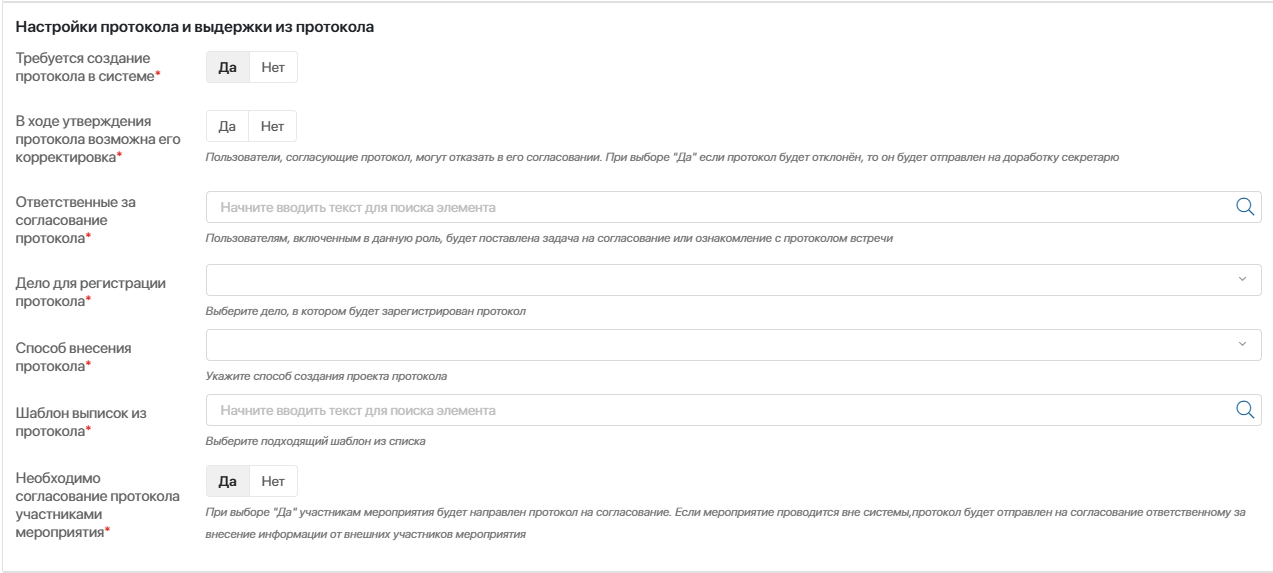This screenshot has width=1273, height=573.
Task: Click the magnifier icon in Шаблон выписок field
Action: 1245,409
